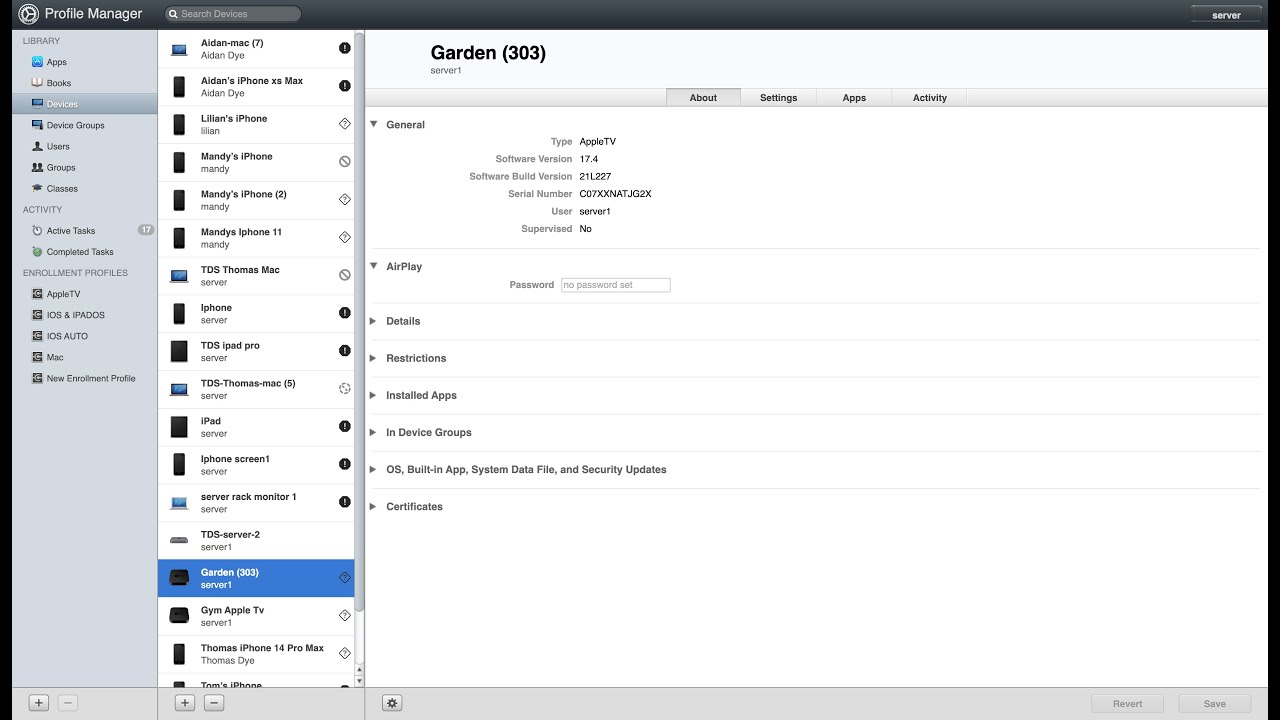Click the status icon next to Lilian's iPhone
The image size is (1280, 720).
point(345,124)
